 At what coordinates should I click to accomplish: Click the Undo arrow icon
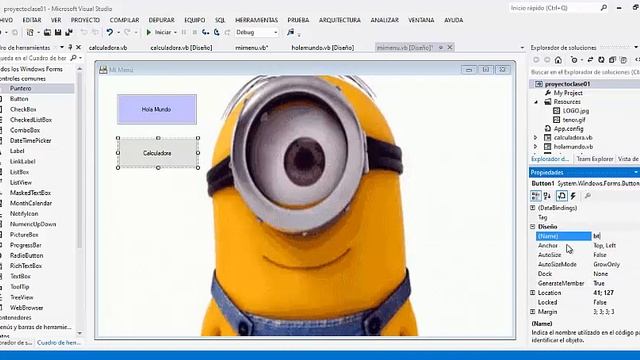pos(109,32)
